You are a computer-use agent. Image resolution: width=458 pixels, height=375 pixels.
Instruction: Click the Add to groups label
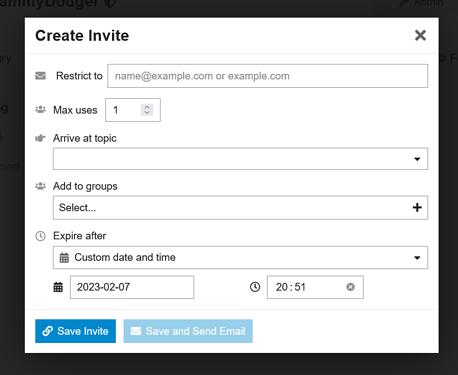pyautogui.click(x=85, y=186)
